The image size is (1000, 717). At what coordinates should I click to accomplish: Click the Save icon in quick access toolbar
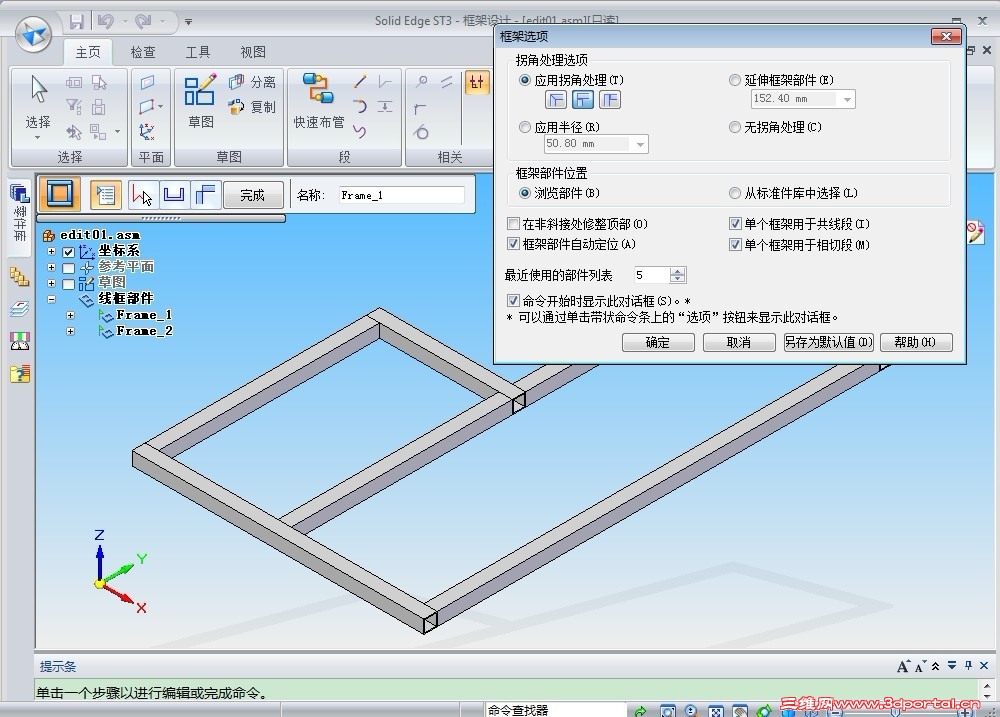77,22
